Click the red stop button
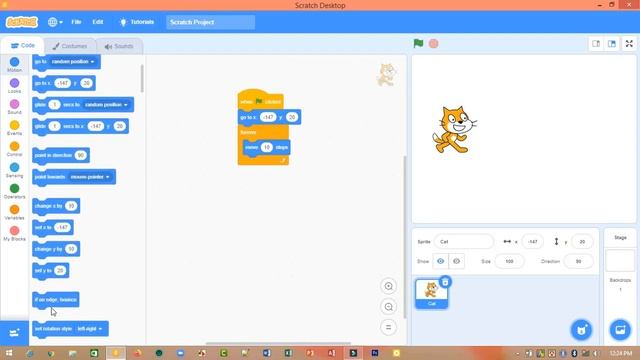This screenshot has width=640, height=360. tap(433, 43)
